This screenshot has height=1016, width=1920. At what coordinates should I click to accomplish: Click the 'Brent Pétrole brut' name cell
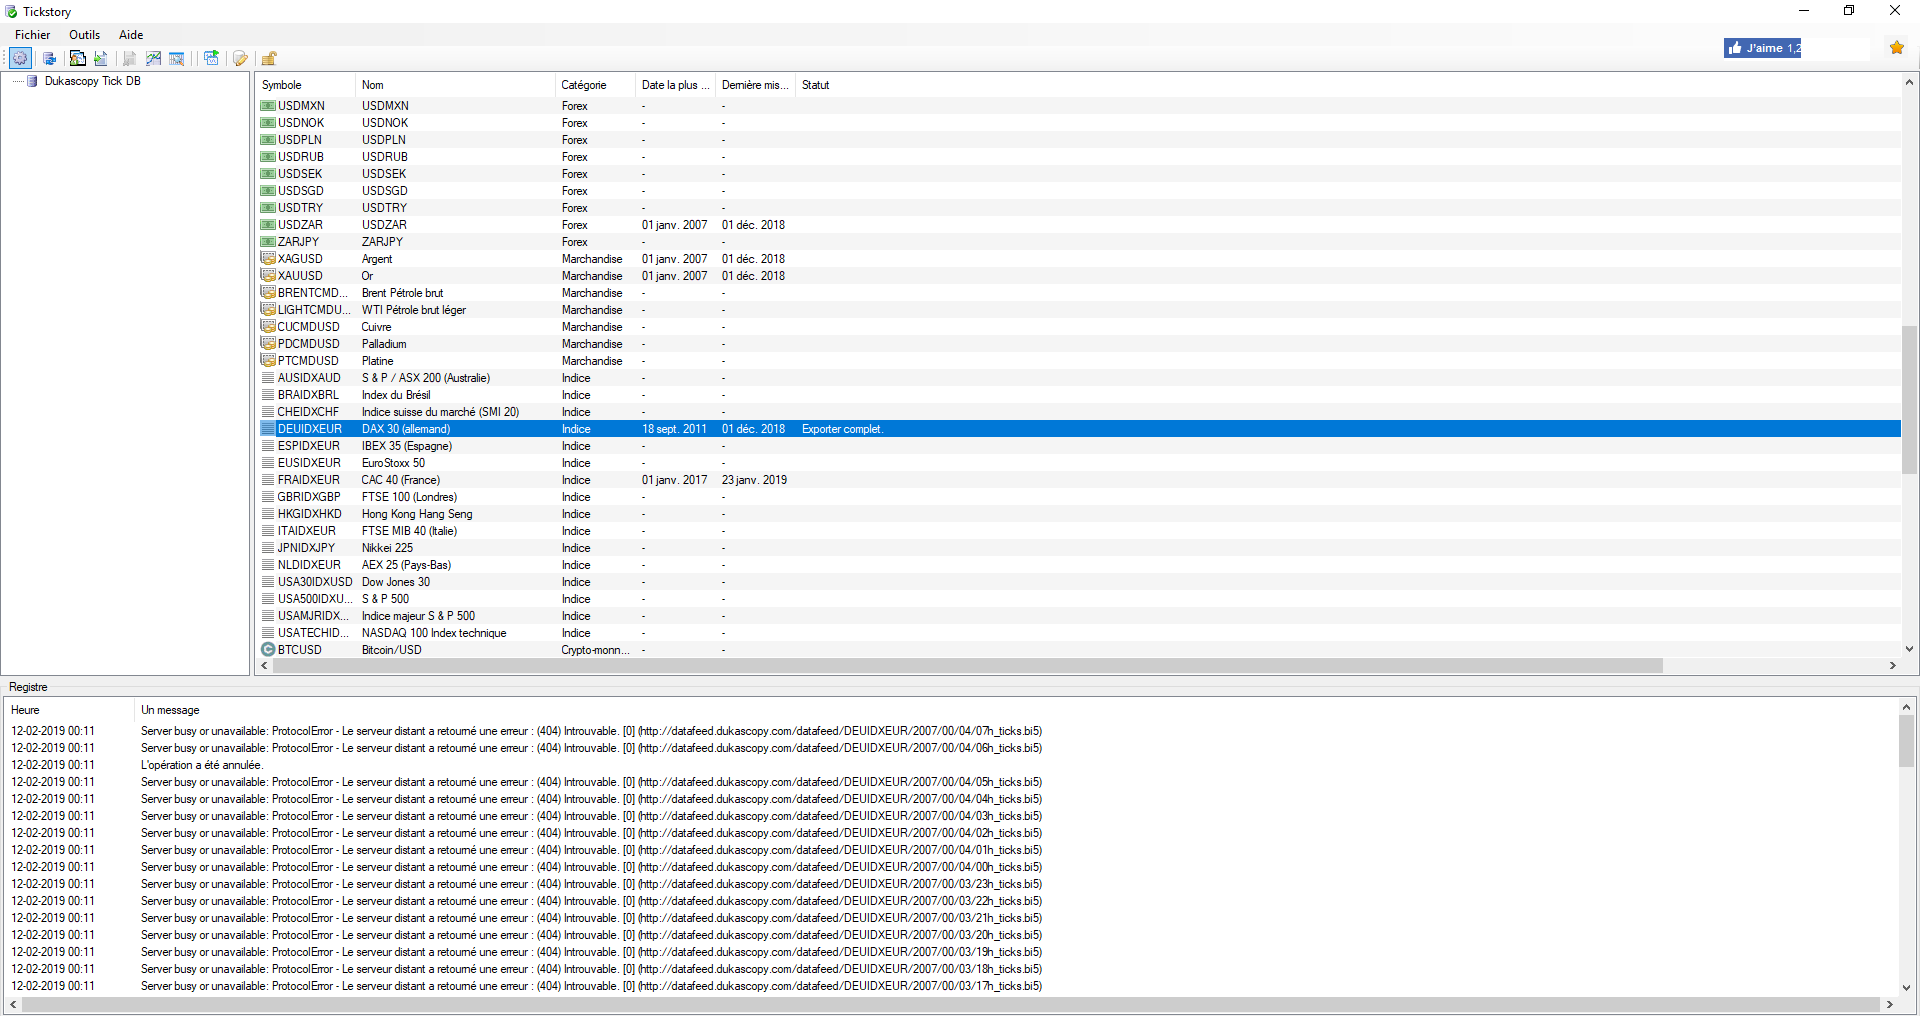tap(402, 293)
